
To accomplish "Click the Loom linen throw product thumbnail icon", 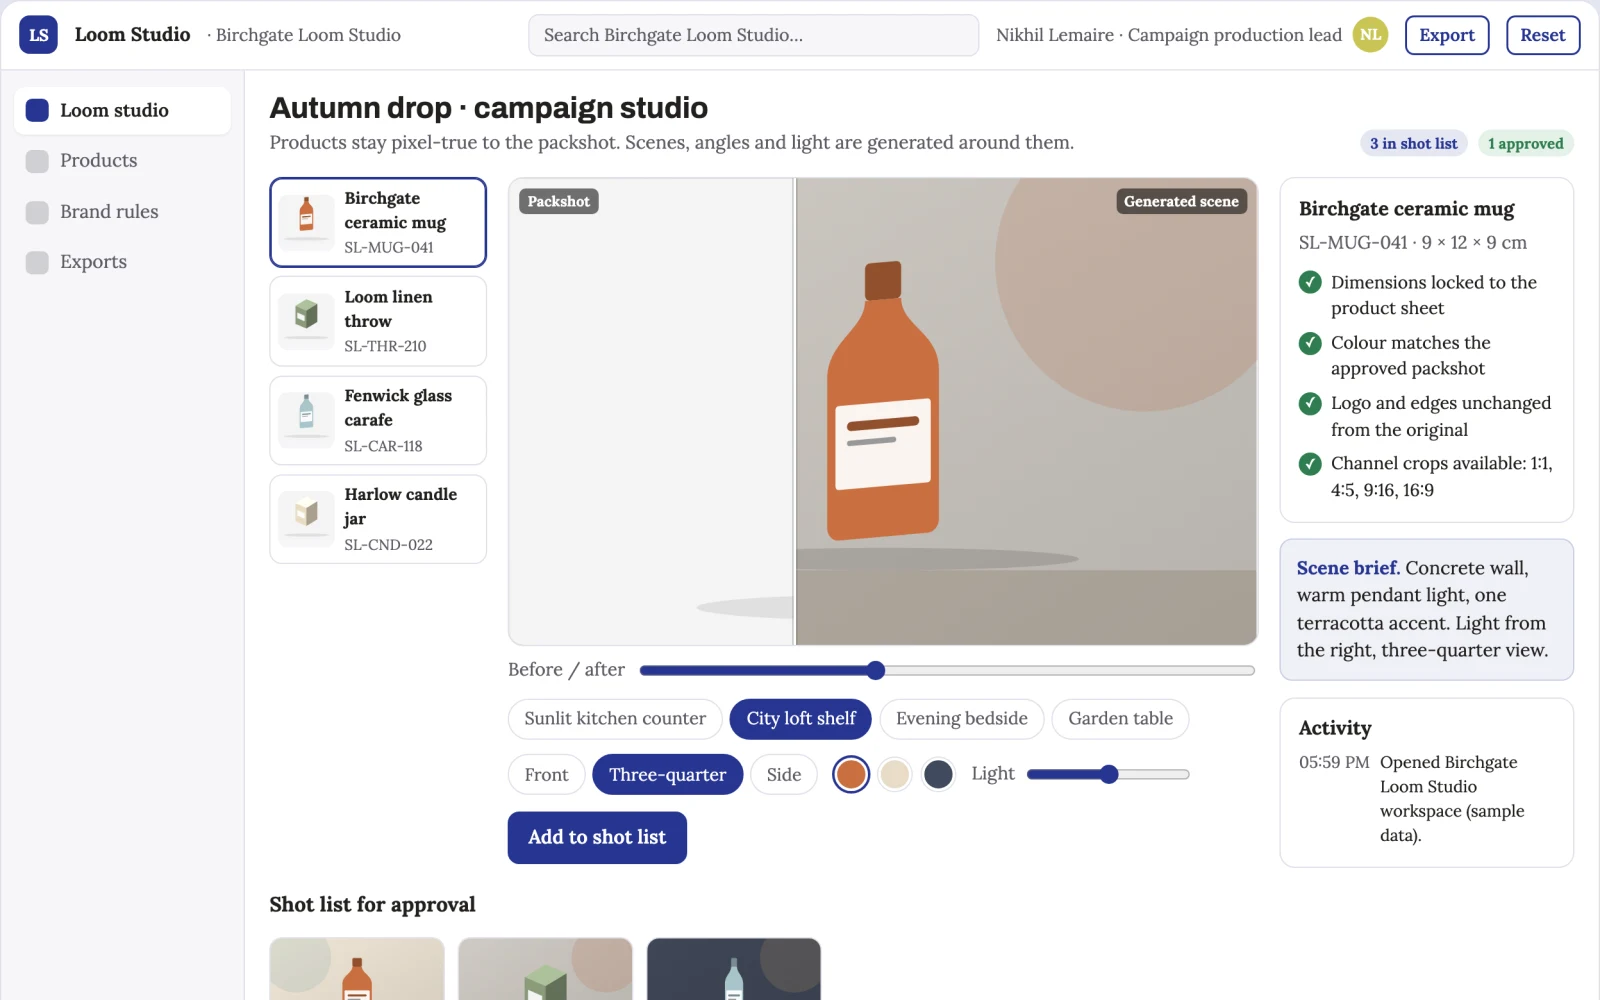I will pos(306,321).
